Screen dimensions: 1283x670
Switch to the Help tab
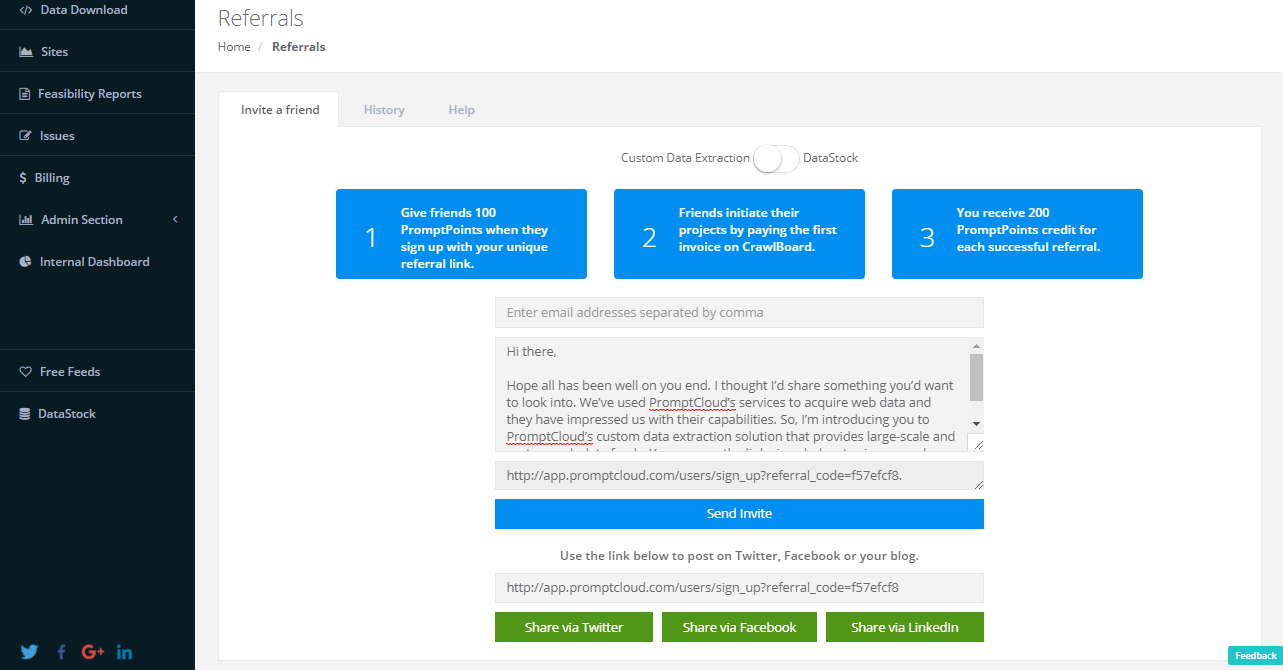tap(461, 110)
